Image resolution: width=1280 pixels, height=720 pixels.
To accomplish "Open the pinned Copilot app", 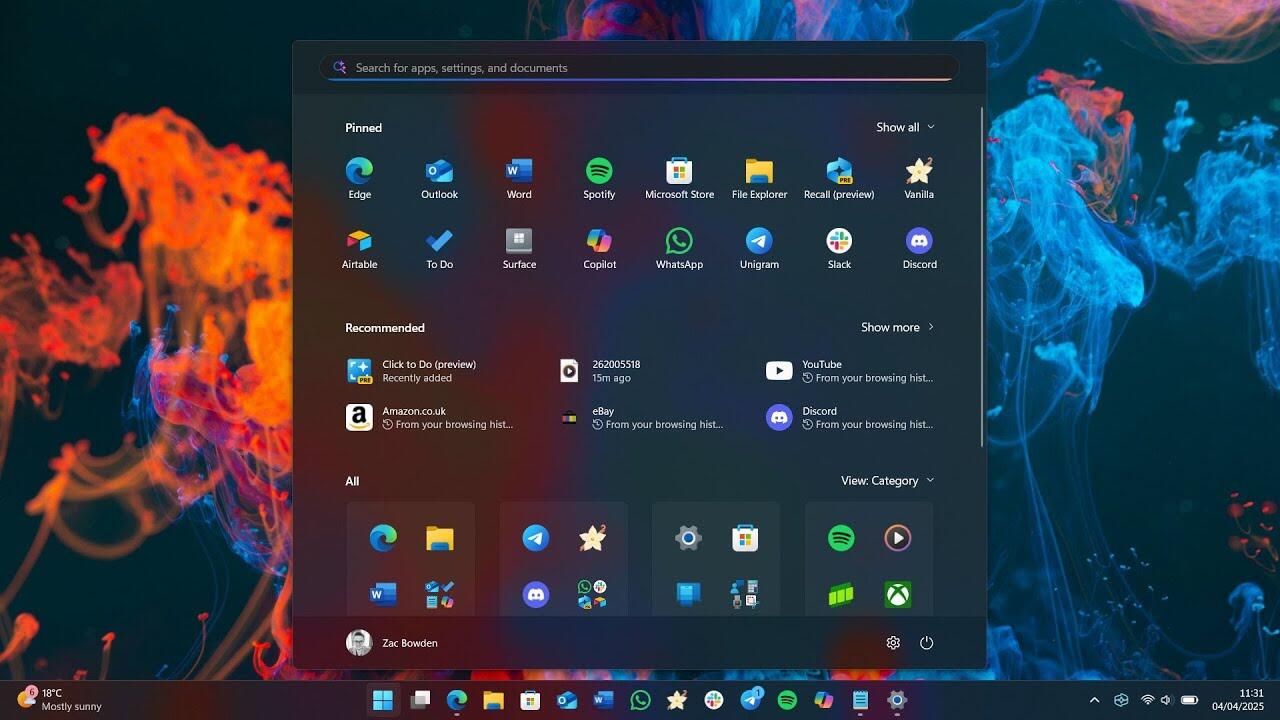I will click(x=599, y=249).
